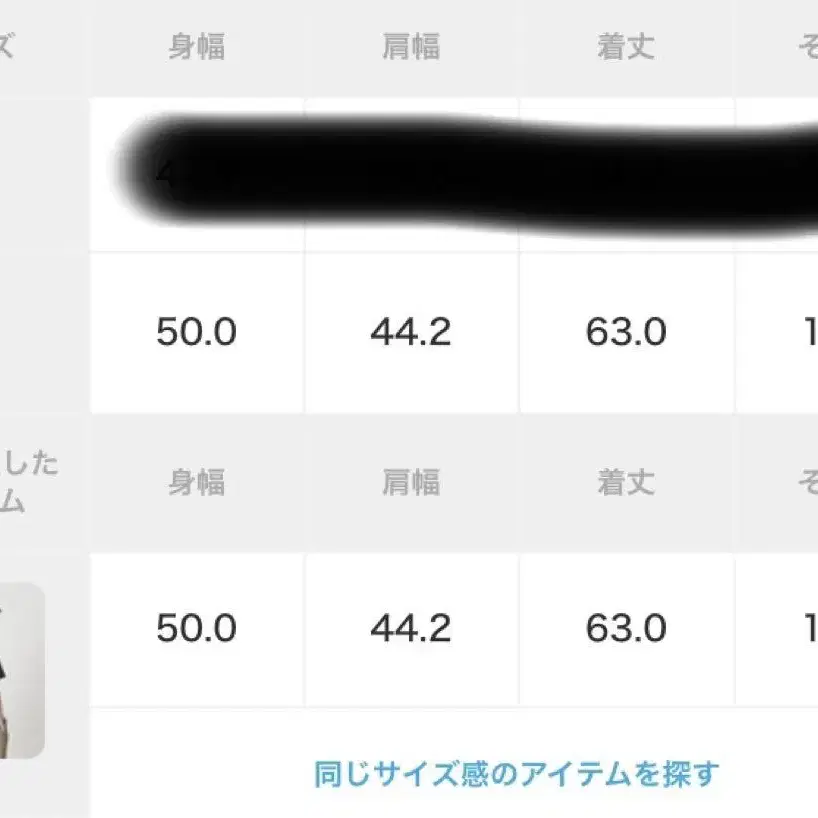
Task: Select the 着丈 header in the first header row
Action: pos(626,48)
